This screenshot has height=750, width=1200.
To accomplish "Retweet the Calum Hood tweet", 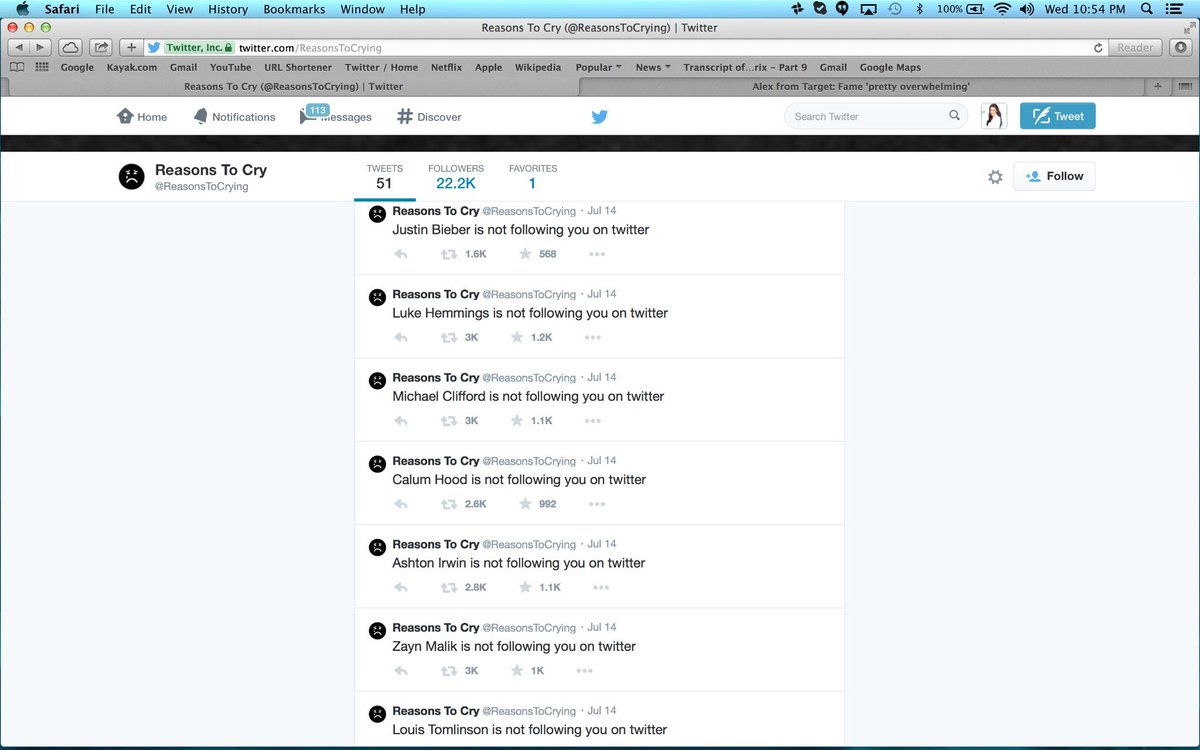I will point(450,504).
